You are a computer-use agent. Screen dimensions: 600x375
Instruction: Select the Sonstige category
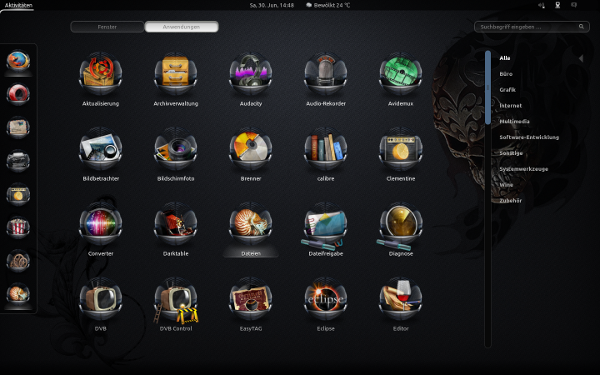click(x=511, y=153)
